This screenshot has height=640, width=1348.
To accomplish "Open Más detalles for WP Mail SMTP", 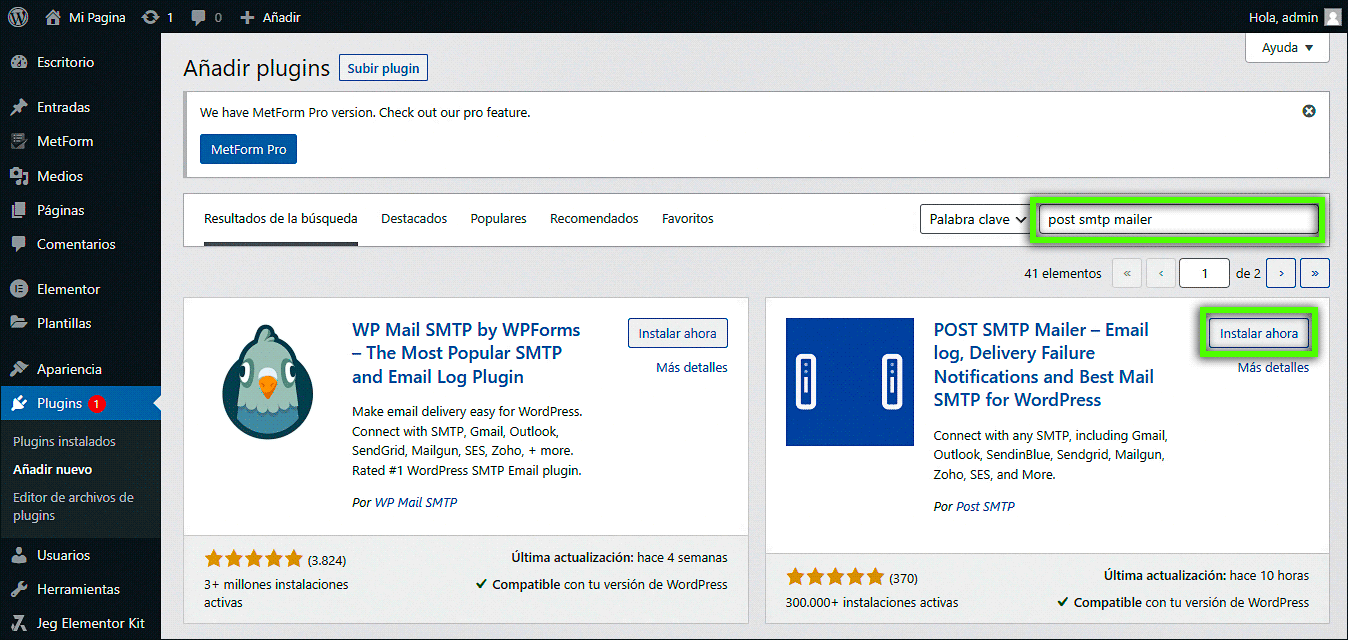I will (691, 367).
